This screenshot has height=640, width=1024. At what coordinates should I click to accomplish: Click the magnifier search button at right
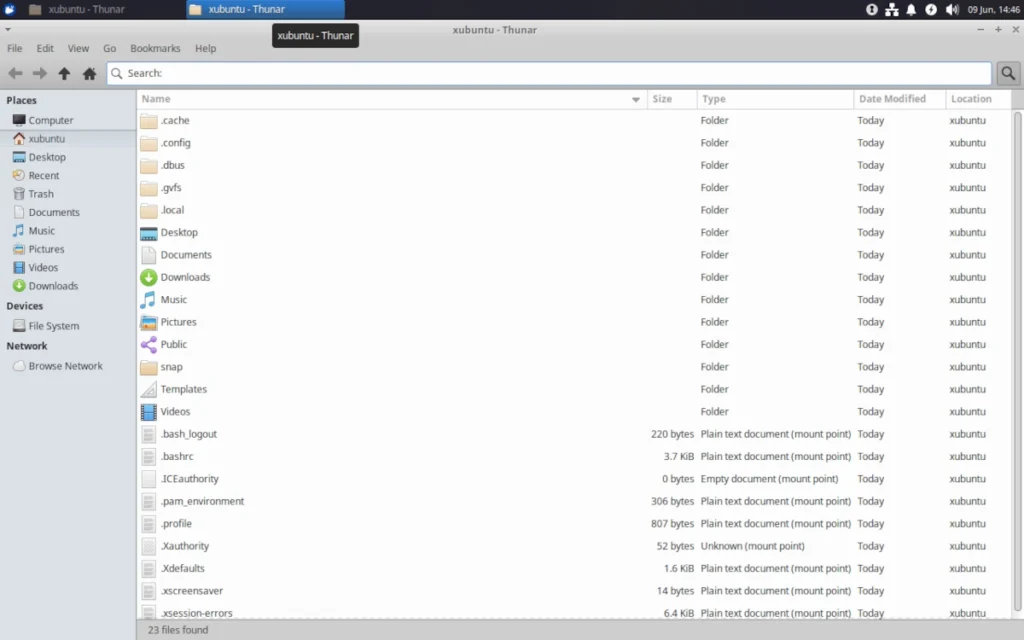[1008, 73]
